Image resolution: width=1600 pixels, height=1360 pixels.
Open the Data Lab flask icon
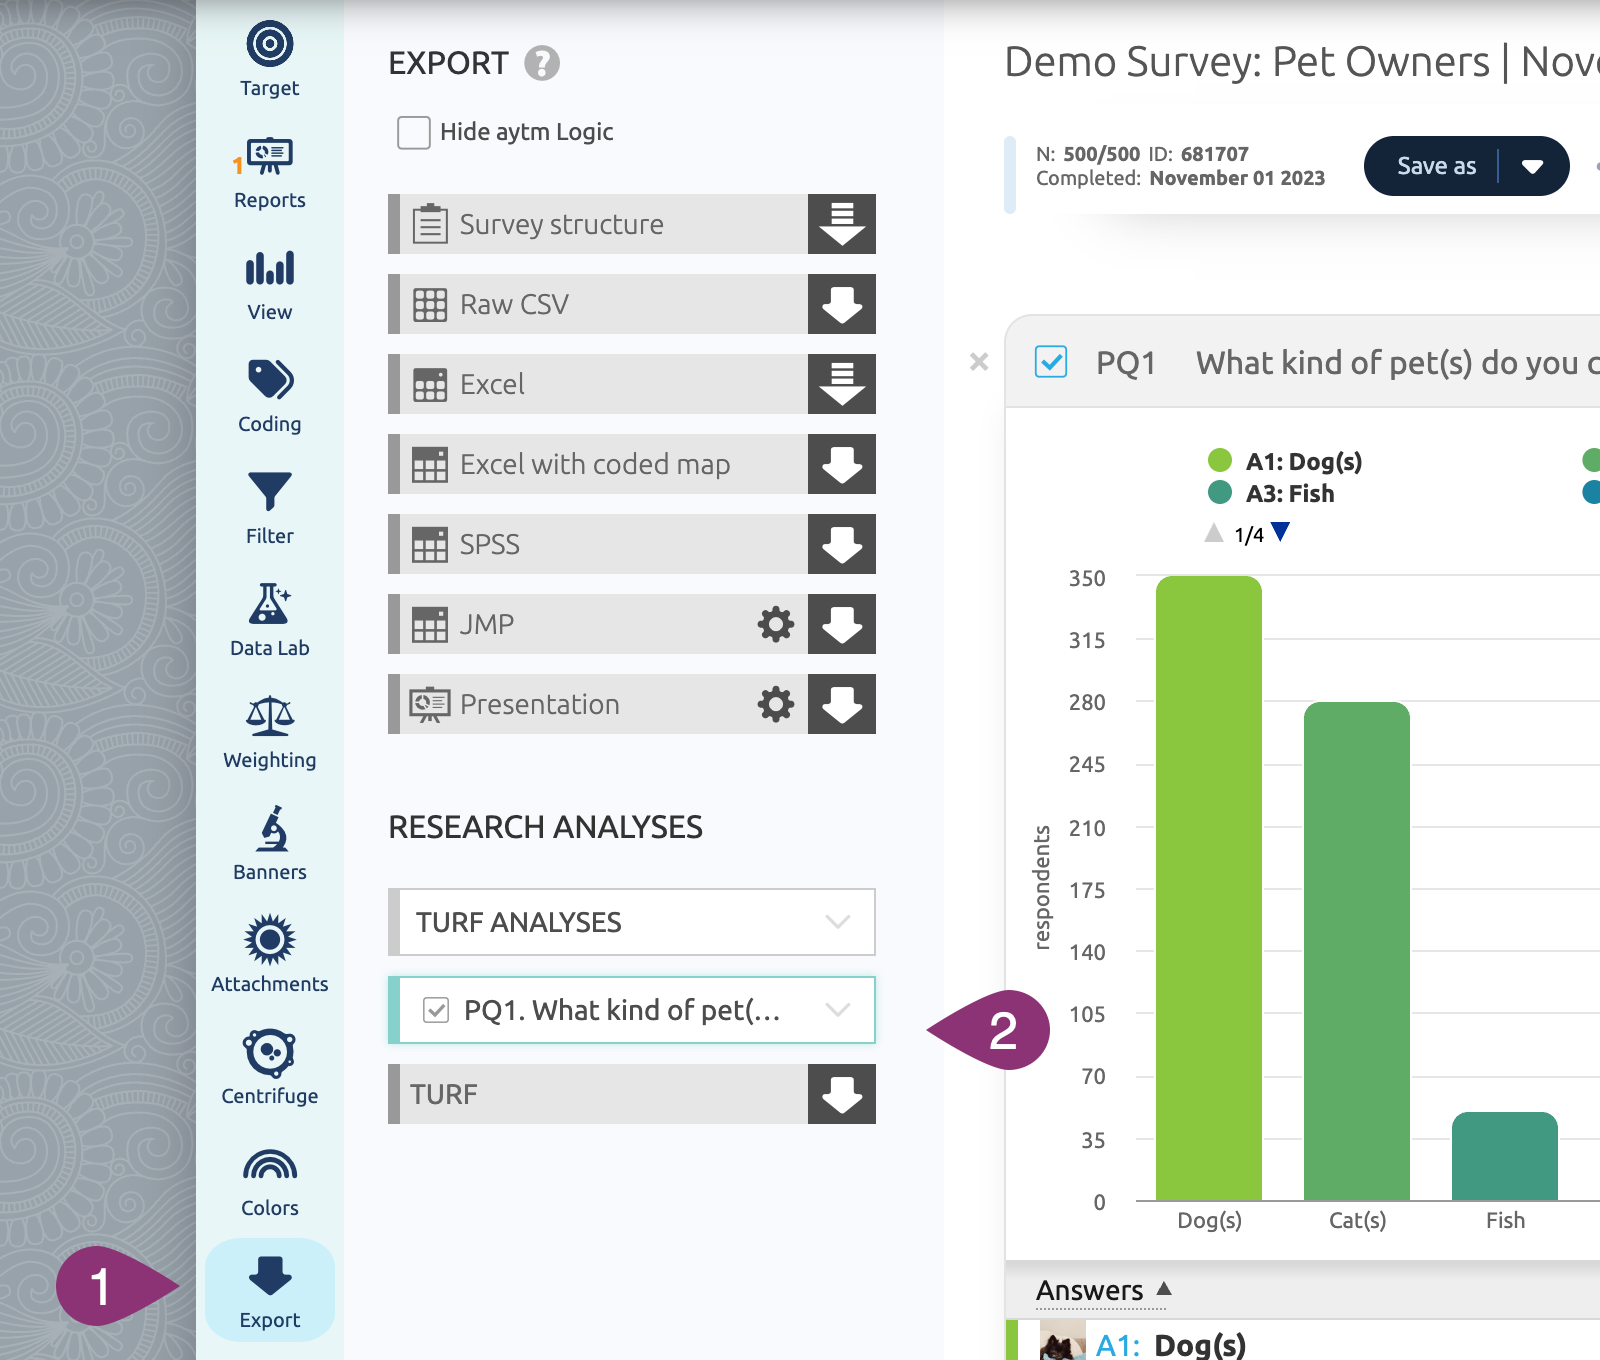269,620
